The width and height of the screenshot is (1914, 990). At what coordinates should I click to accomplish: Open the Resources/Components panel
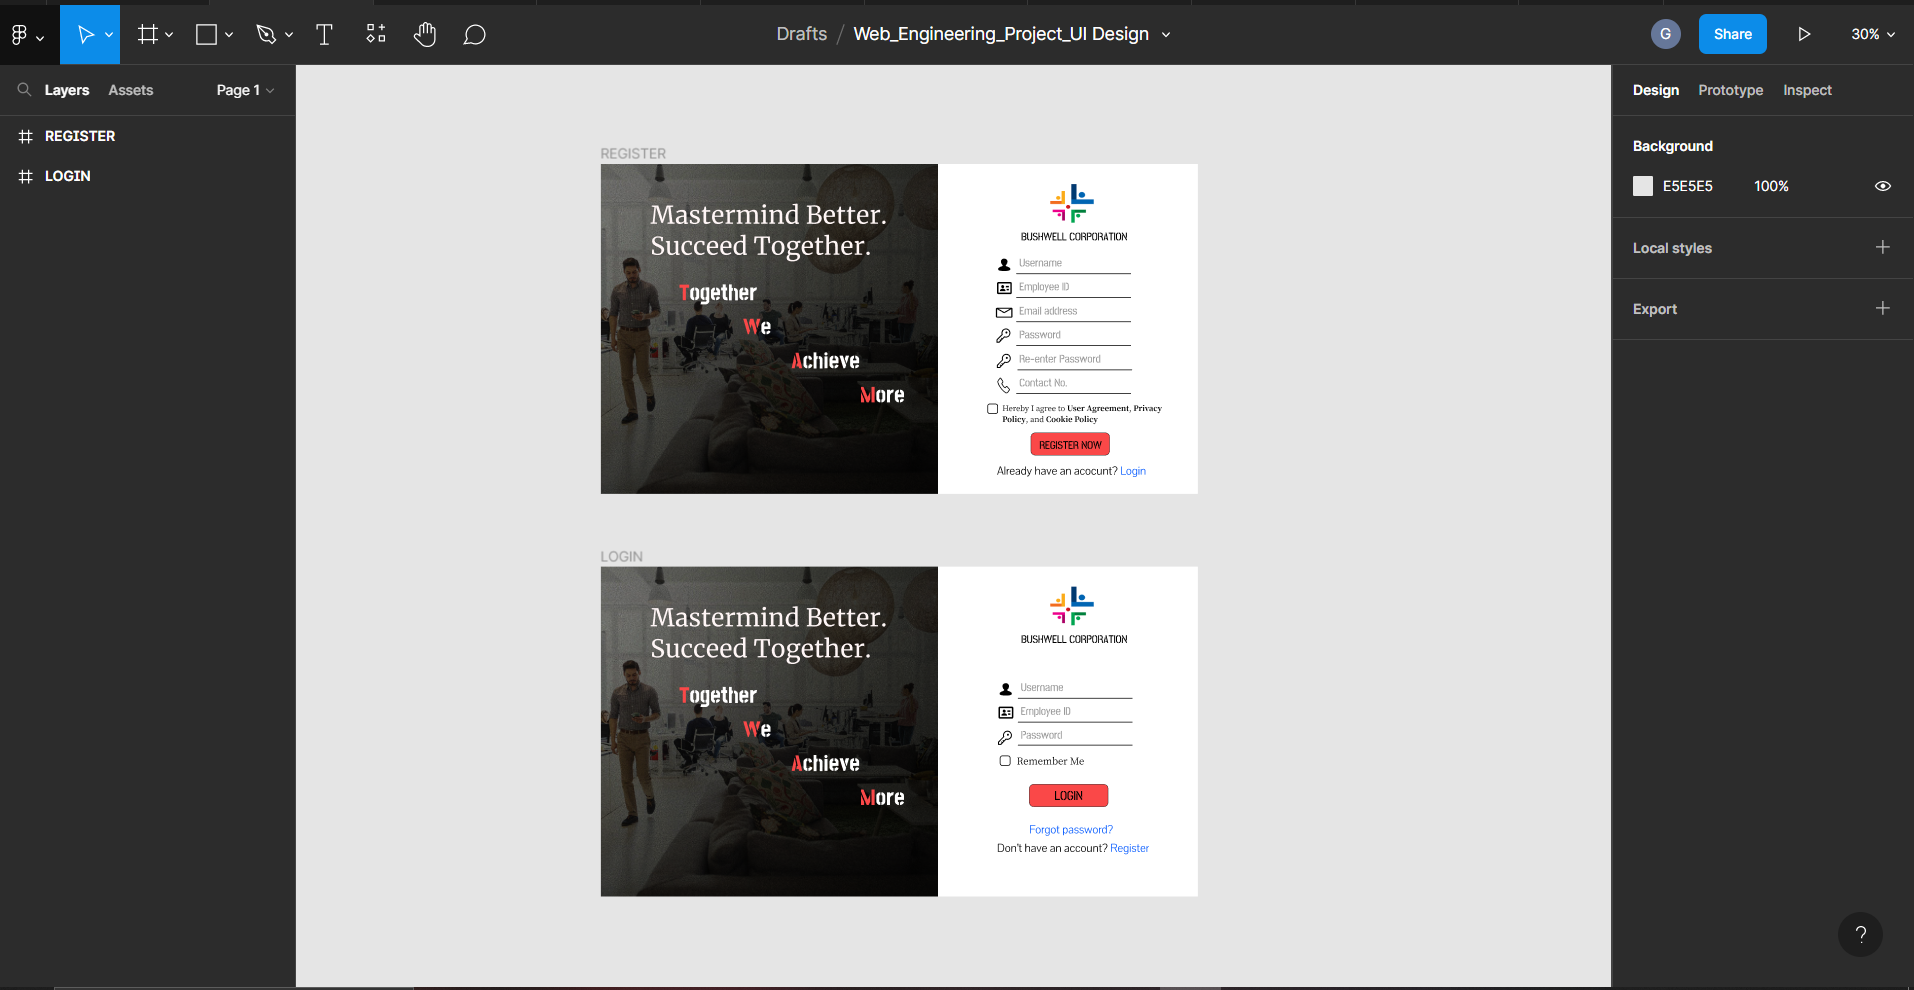pos(375,33)
